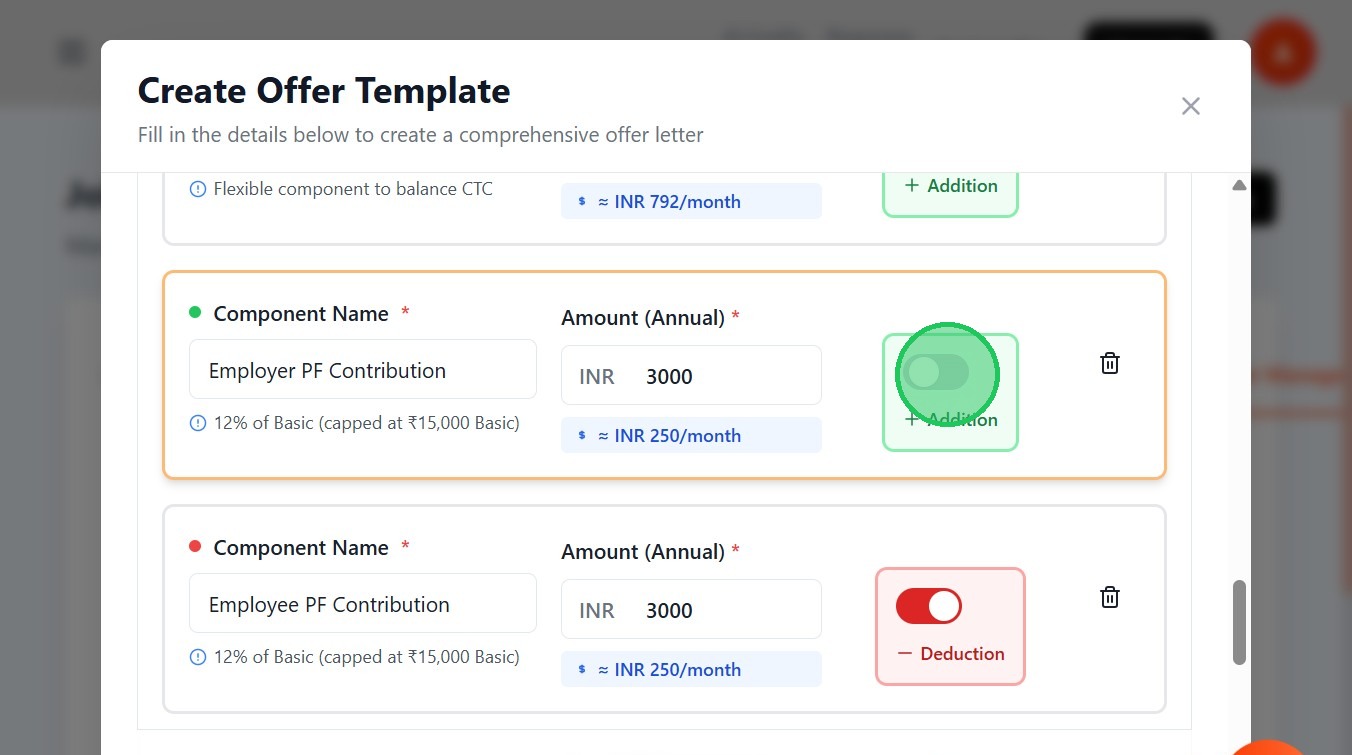Delete the Employee PF Contribution component
This screenshot has height=755, width=1352.
coord(1109,597)
